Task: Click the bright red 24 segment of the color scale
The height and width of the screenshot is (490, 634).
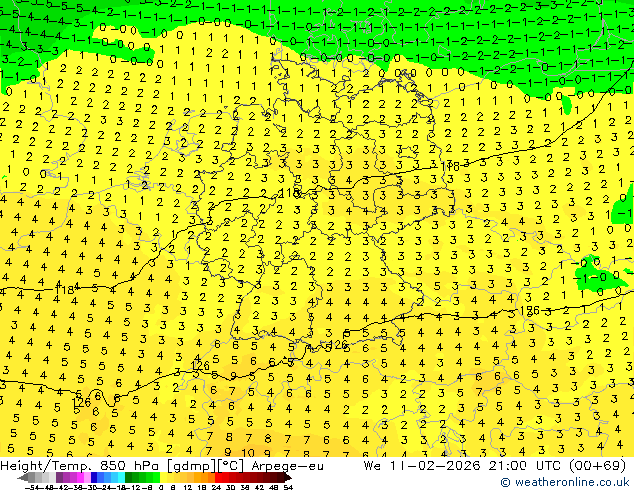Action: (218, 478)
